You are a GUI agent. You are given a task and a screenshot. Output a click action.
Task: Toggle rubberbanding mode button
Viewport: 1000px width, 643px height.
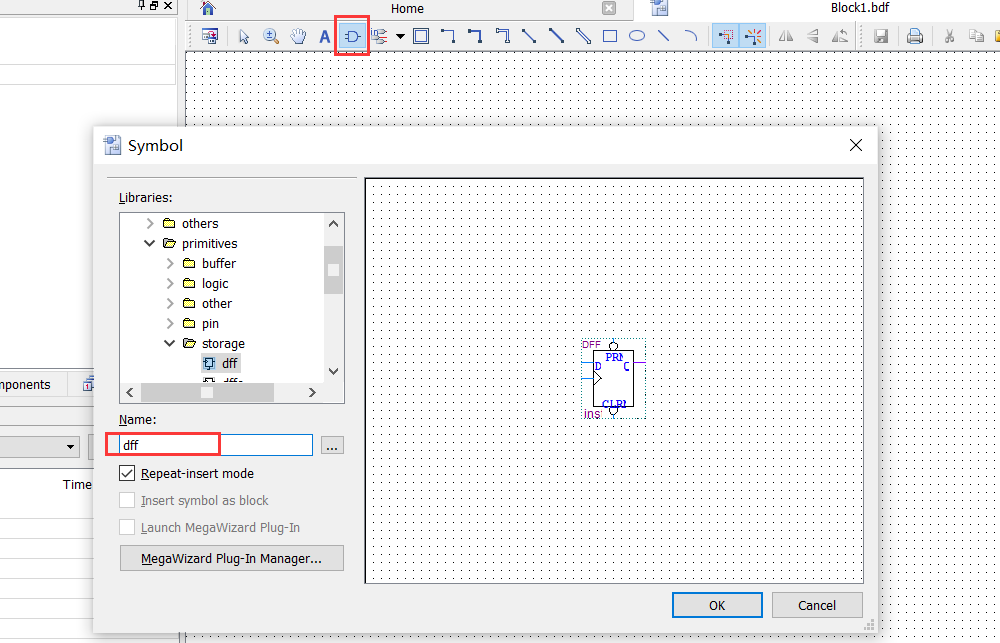753,36
